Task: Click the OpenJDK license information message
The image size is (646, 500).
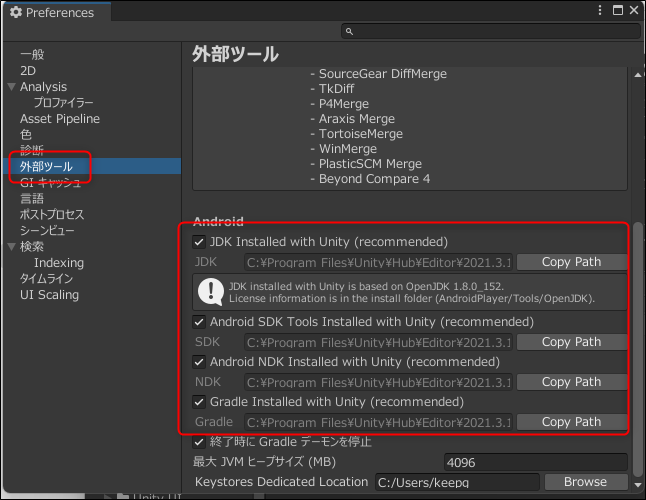Action: [x=412, y=292]
